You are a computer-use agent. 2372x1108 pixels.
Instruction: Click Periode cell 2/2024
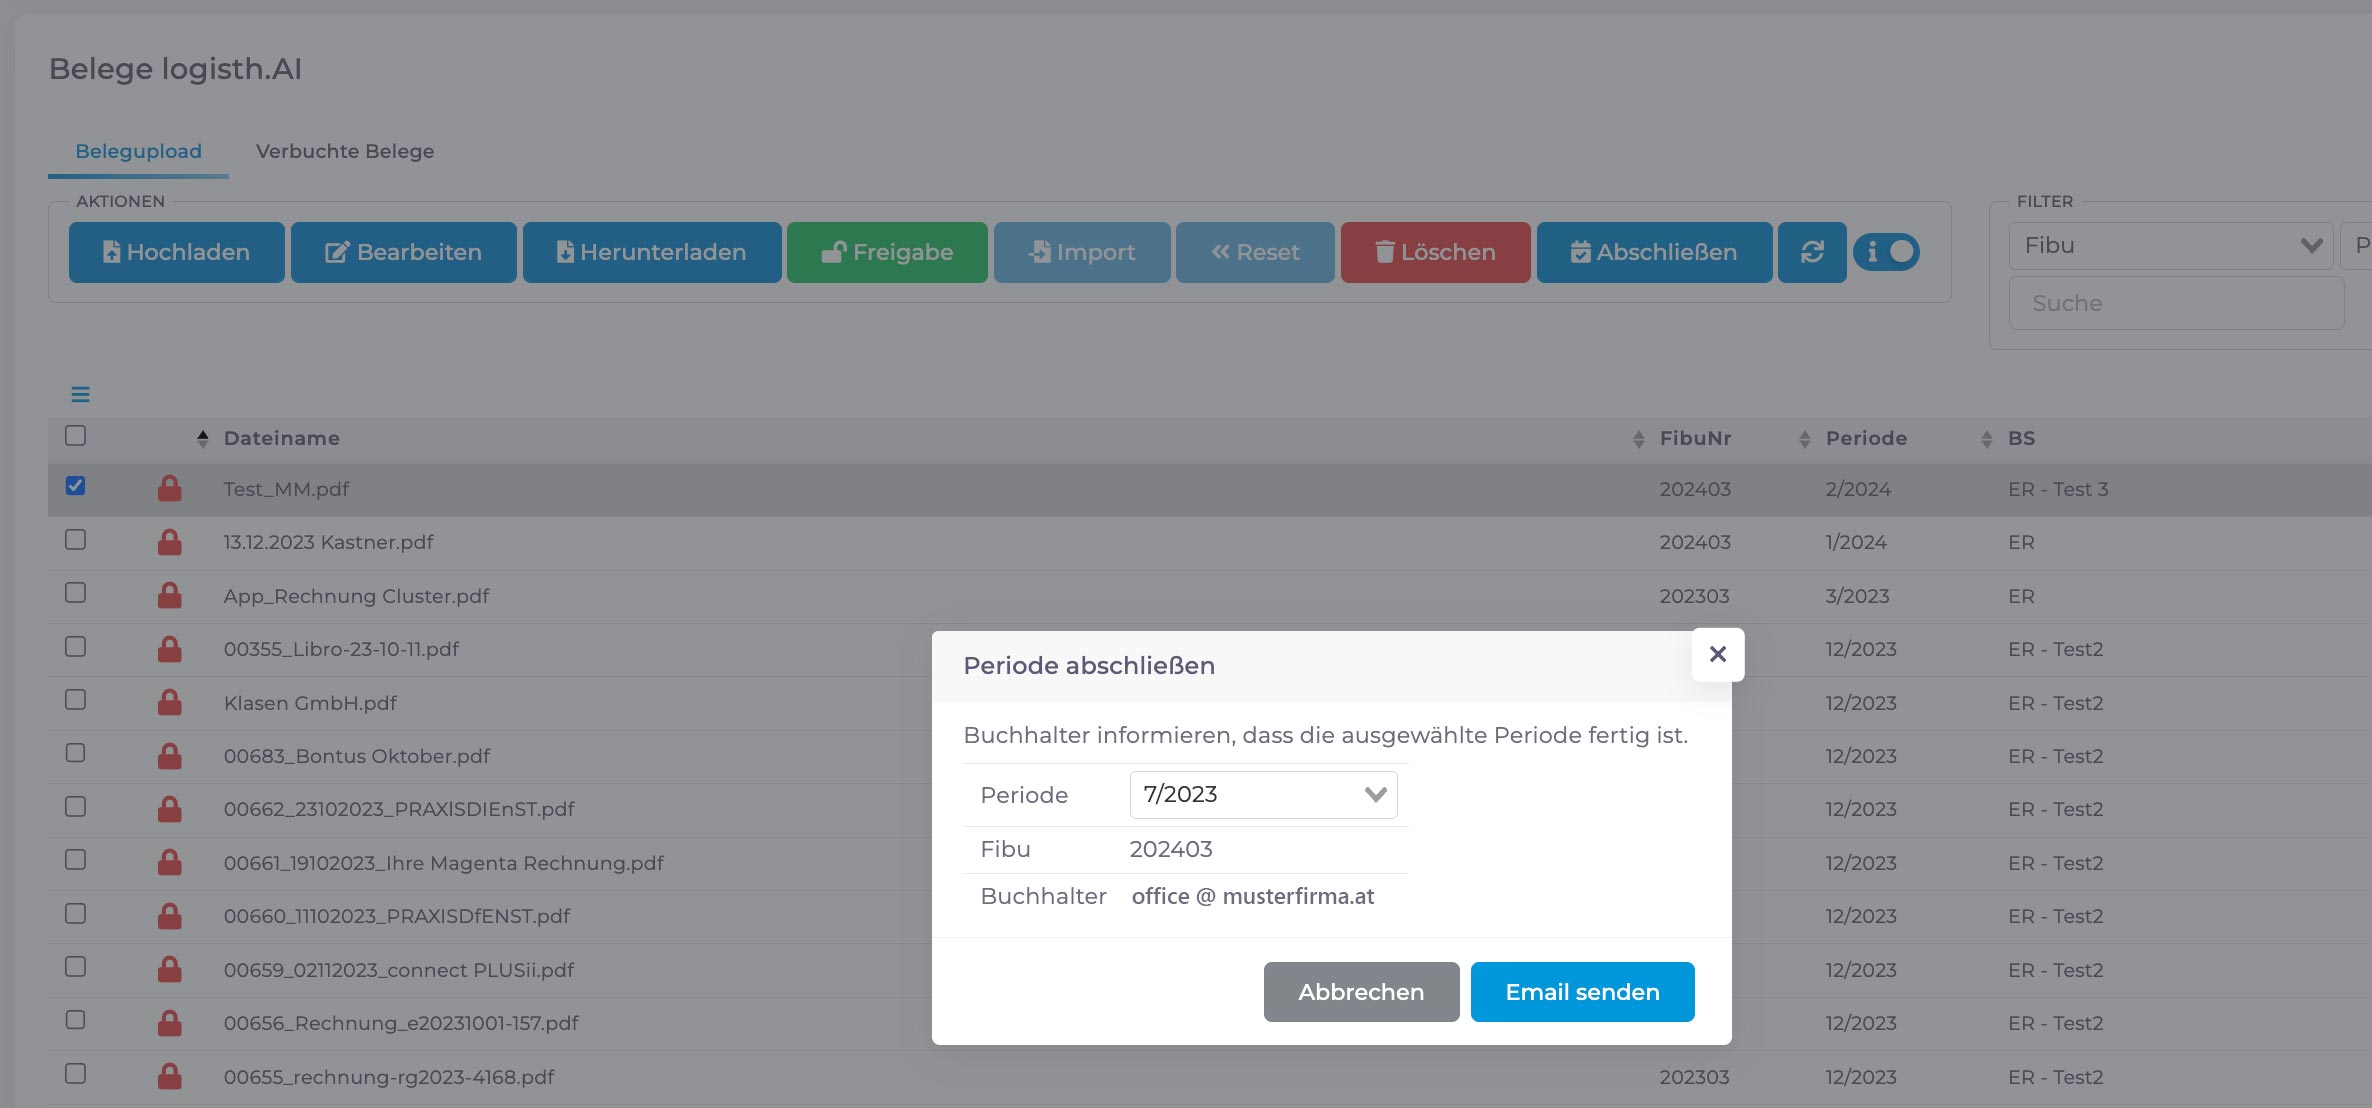point(1858,489)
